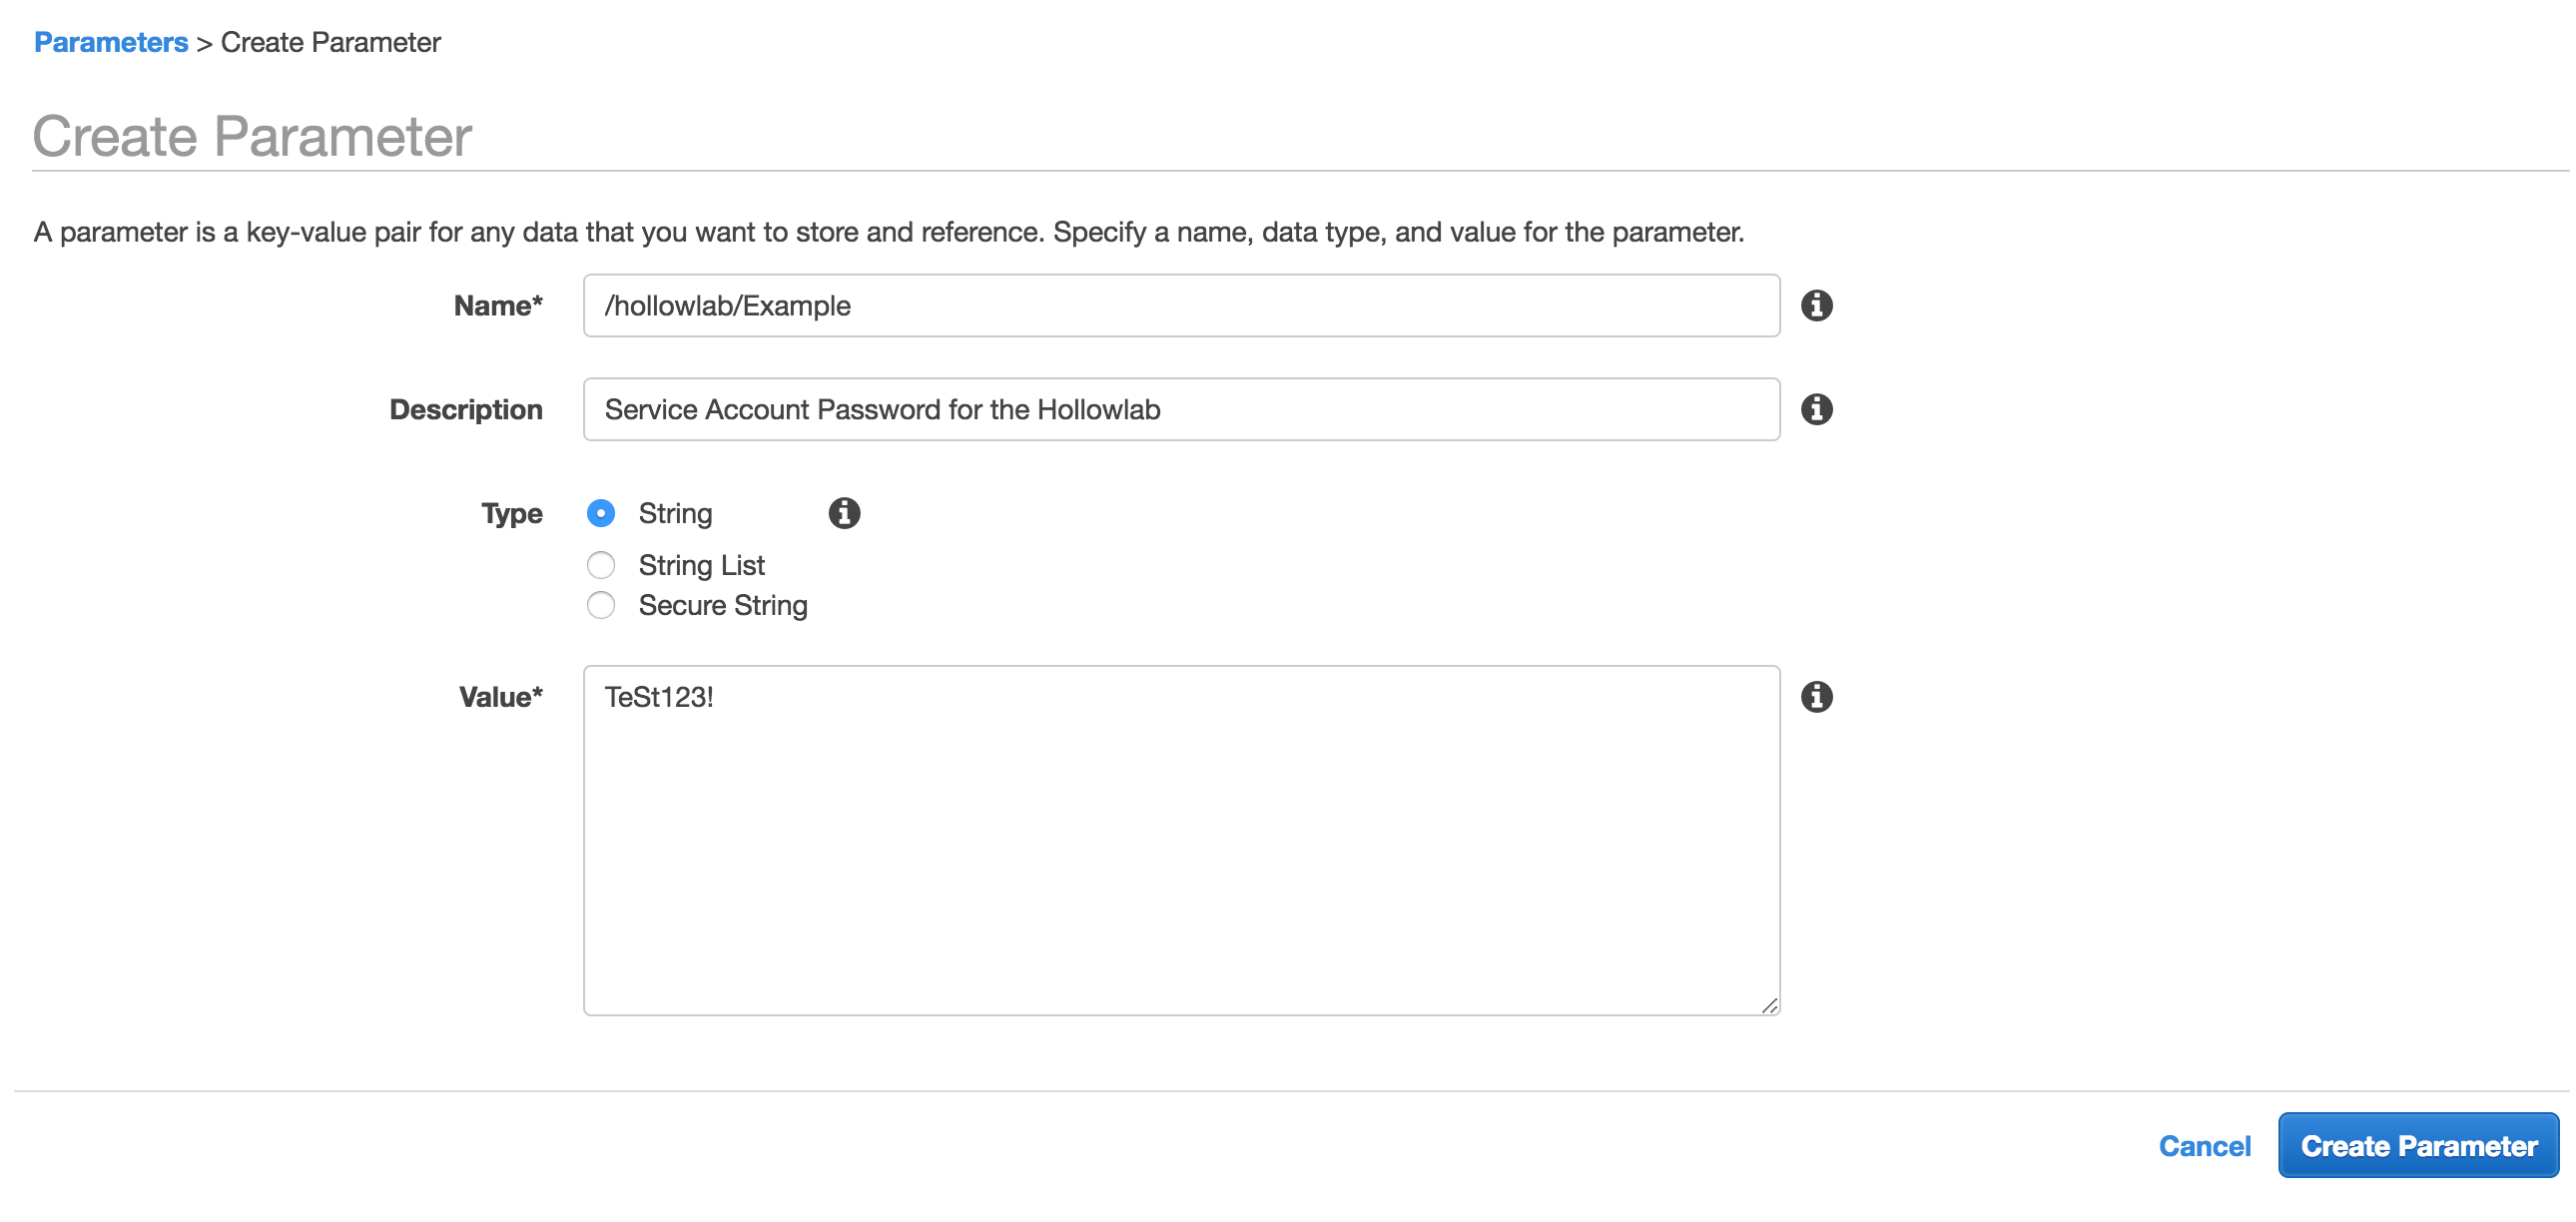Click inside the Value textarea with TeSt123!

1180,840
